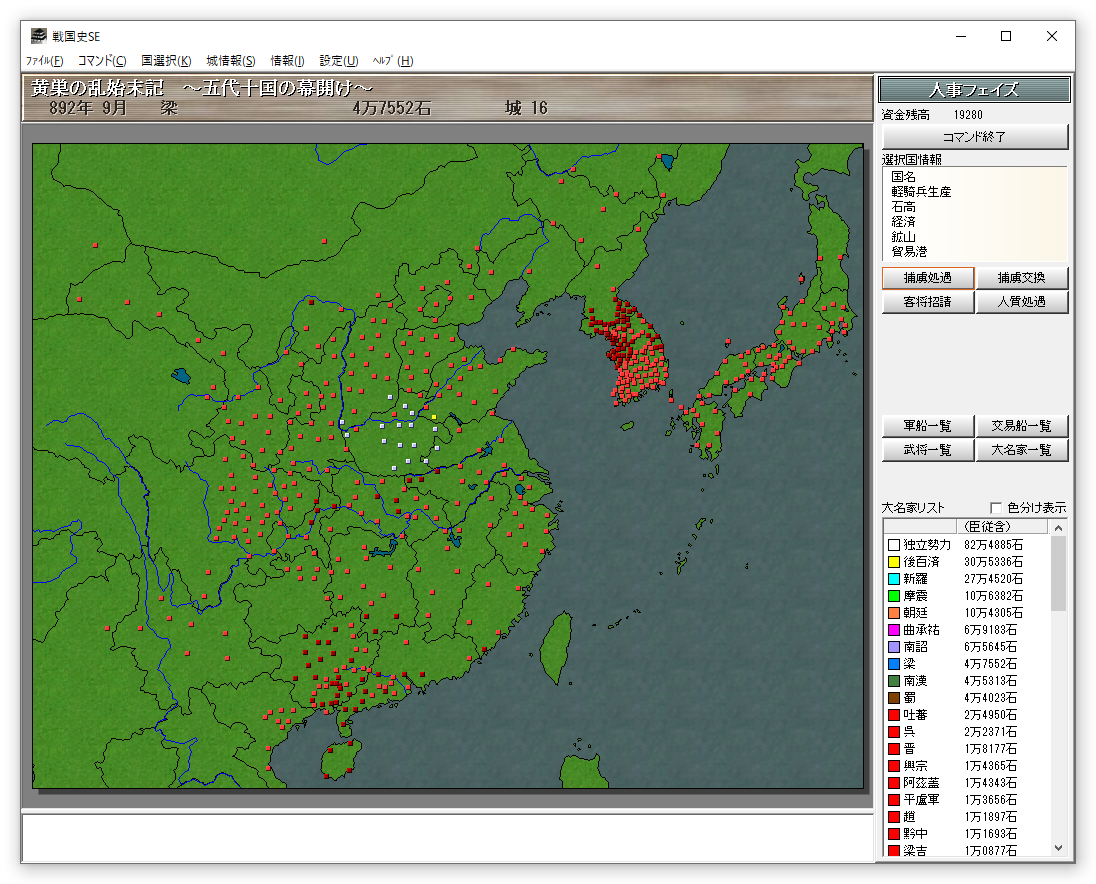Viewport: 1096px width, 884px height.
Task: Click the cyan 新羅 color square
Action: point(893,579)
